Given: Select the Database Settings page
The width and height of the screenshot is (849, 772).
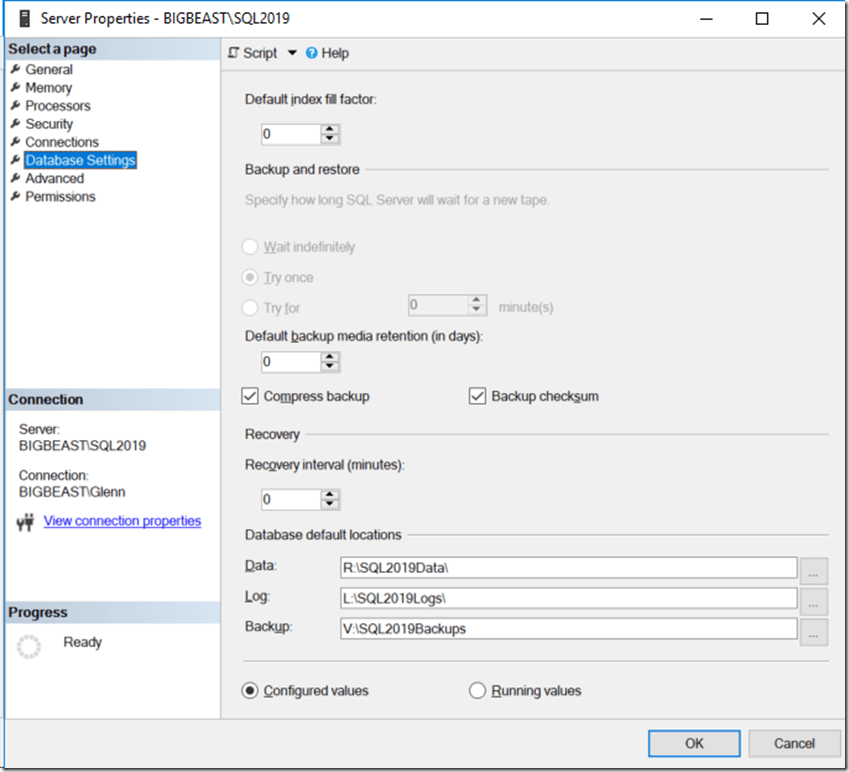Looking at the screenshot, I should pos(80,160).
